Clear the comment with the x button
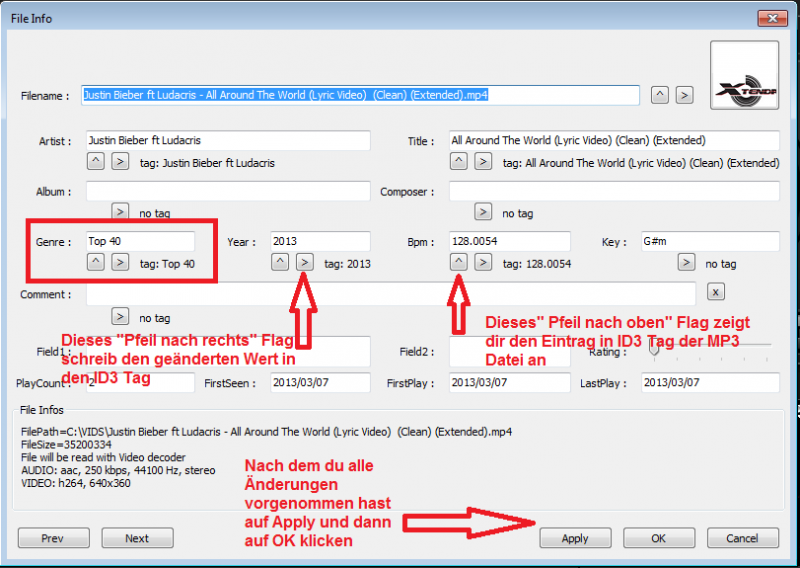The image size is (800, 568). (716, 292)
